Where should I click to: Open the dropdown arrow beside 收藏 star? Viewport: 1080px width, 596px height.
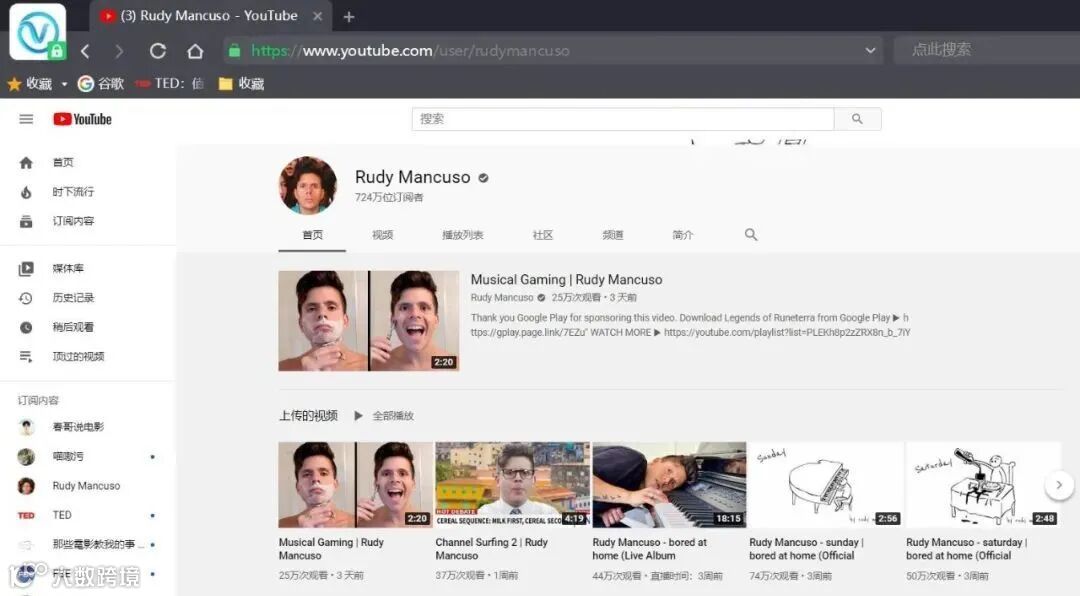point(64,84)
